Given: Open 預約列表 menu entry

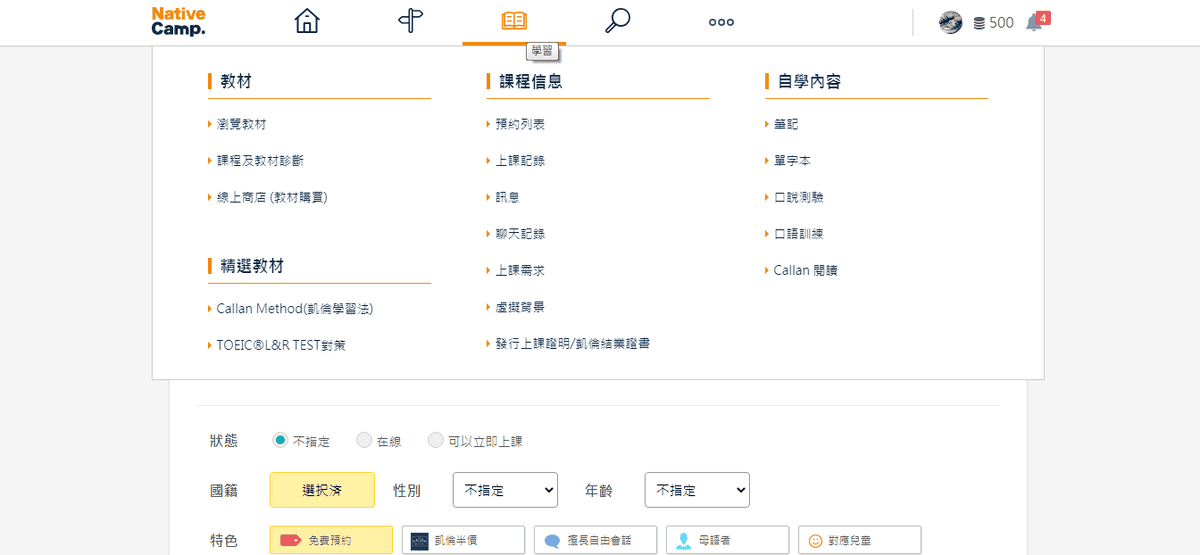Looking at the screenshot, I should (520, 124).
